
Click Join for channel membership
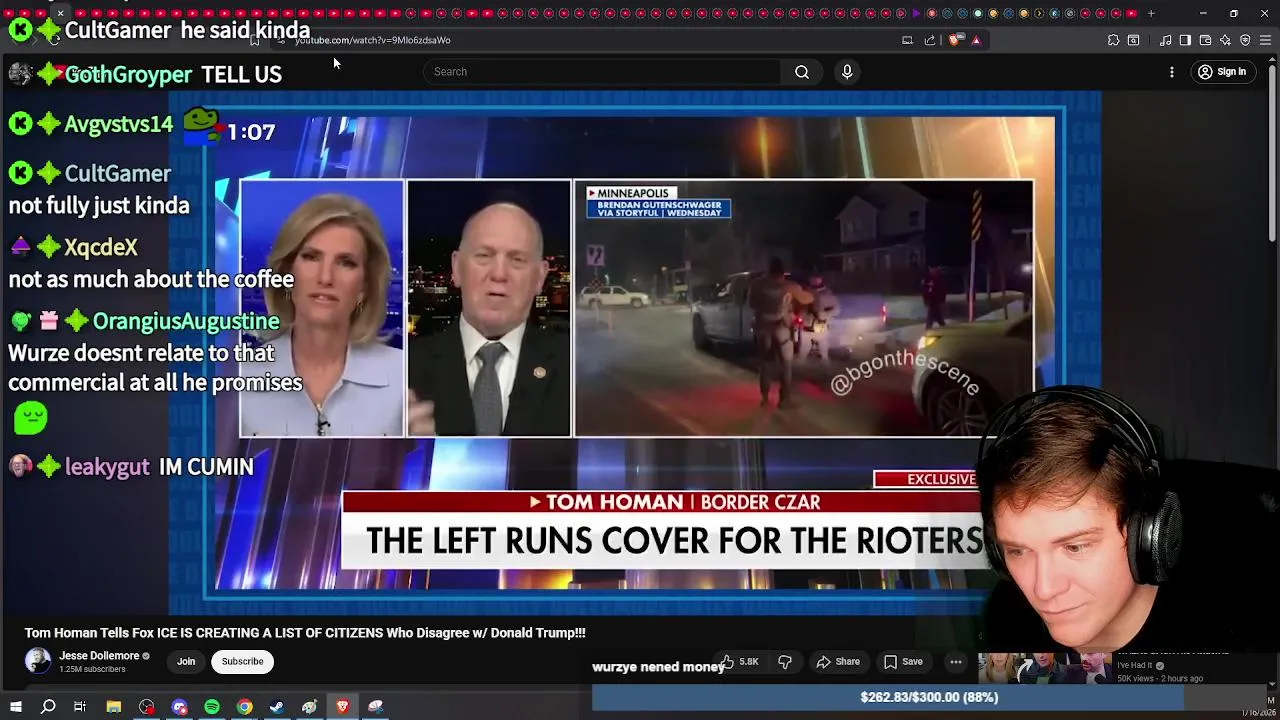point(186,662)
